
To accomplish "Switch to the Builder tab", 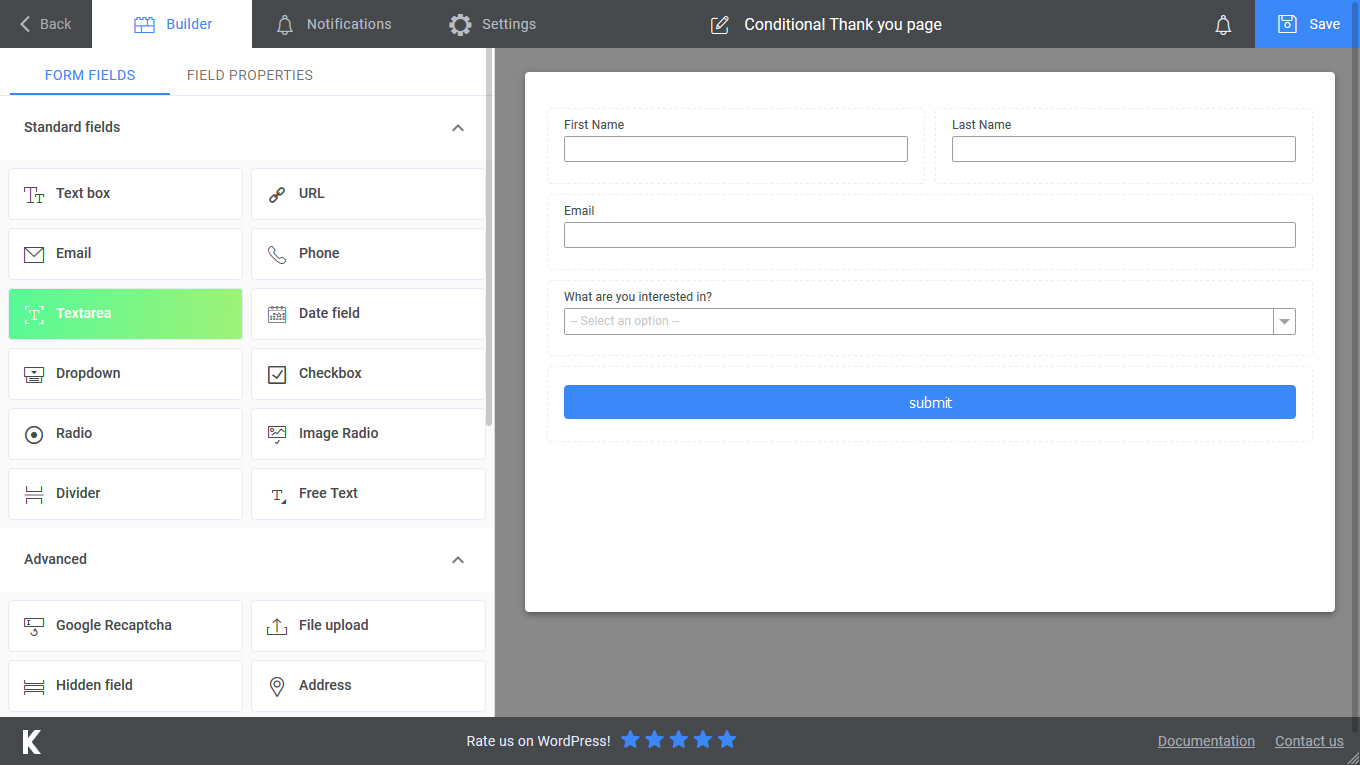I will tap(172, 24).
